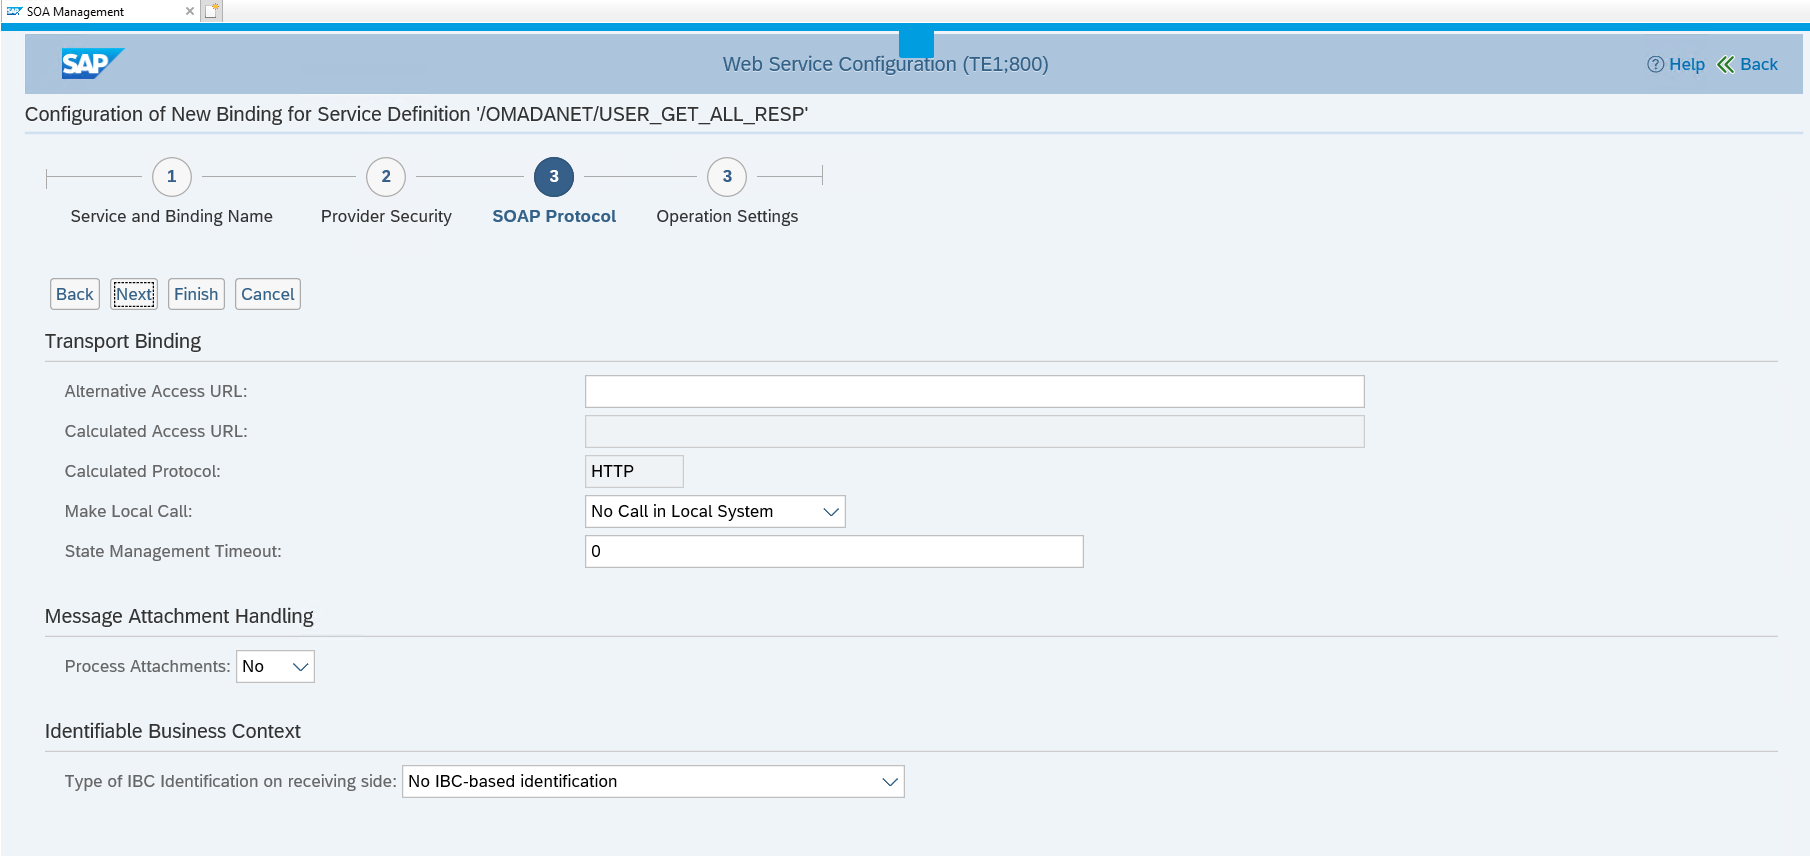Open the Process Attachments dropdown
The width and height of the screenshot is (1810, 856).
(x=275, y=666)
